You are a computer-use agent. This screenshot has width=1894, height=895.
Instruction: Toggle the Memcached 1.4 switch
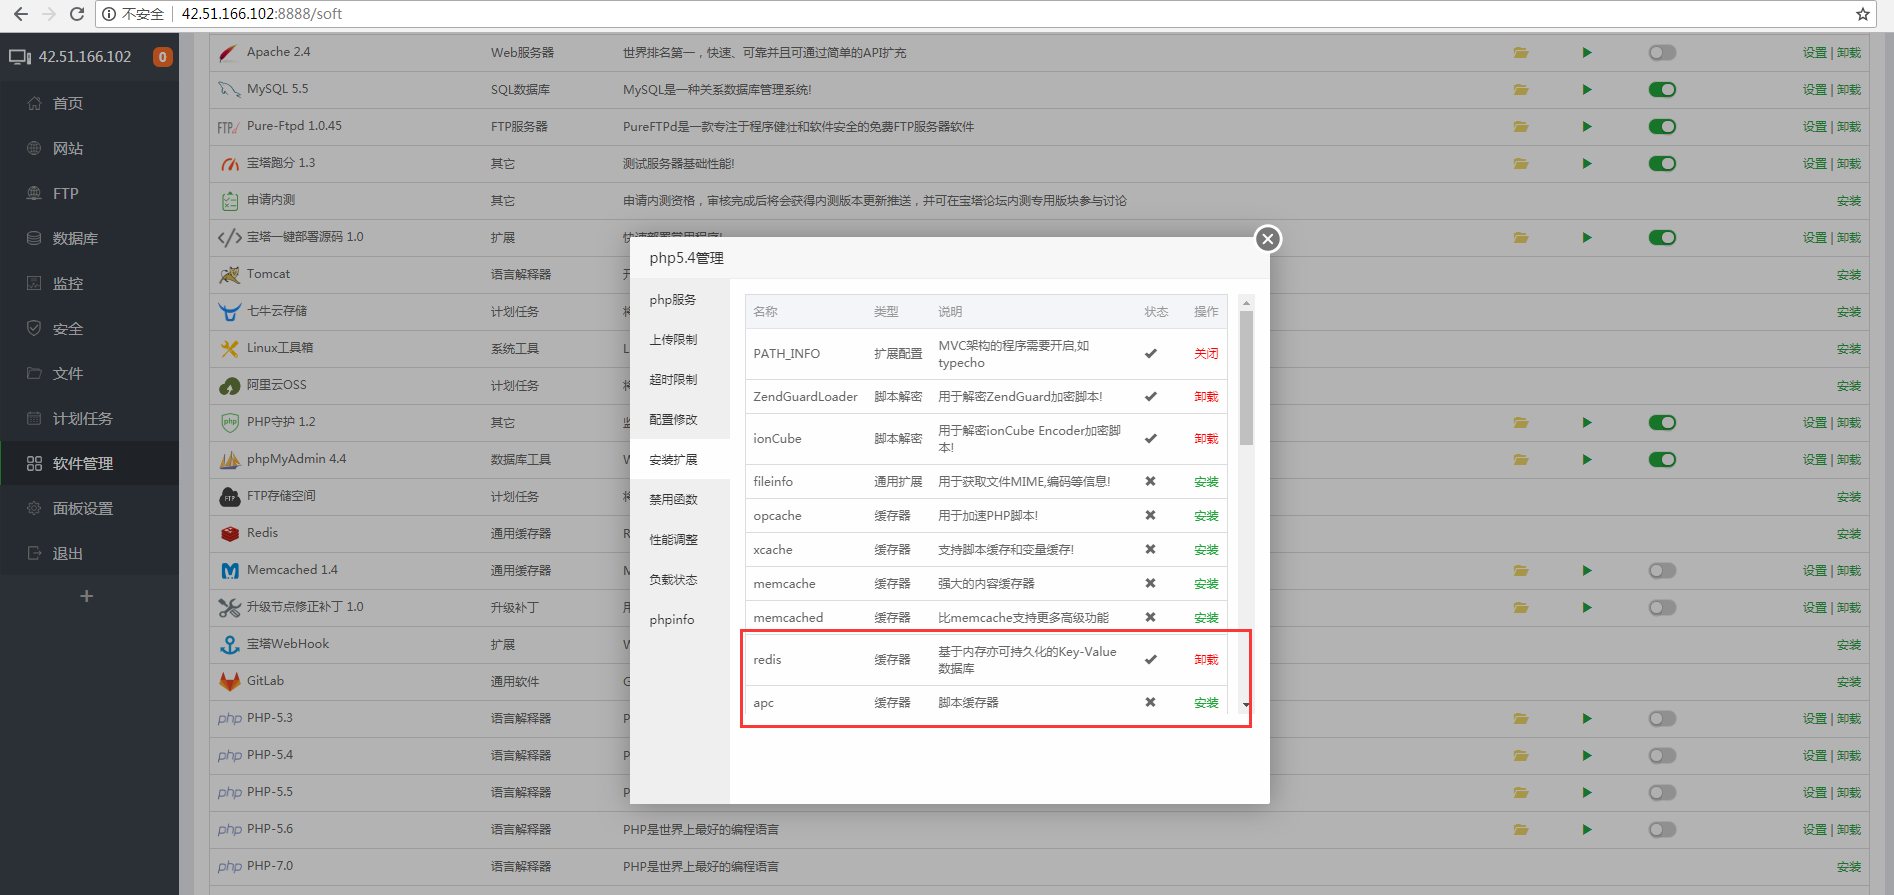[x=1662, y=571]
